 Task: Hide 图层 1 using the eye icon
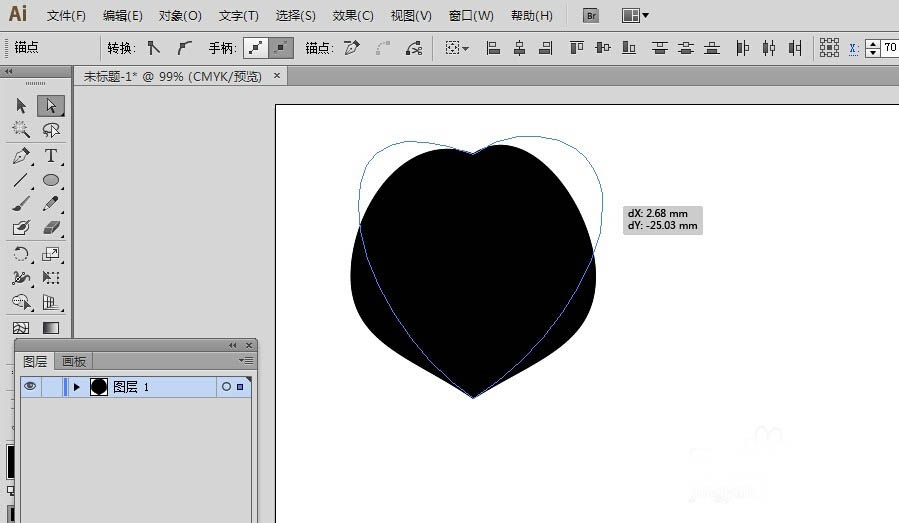[30, 387]
